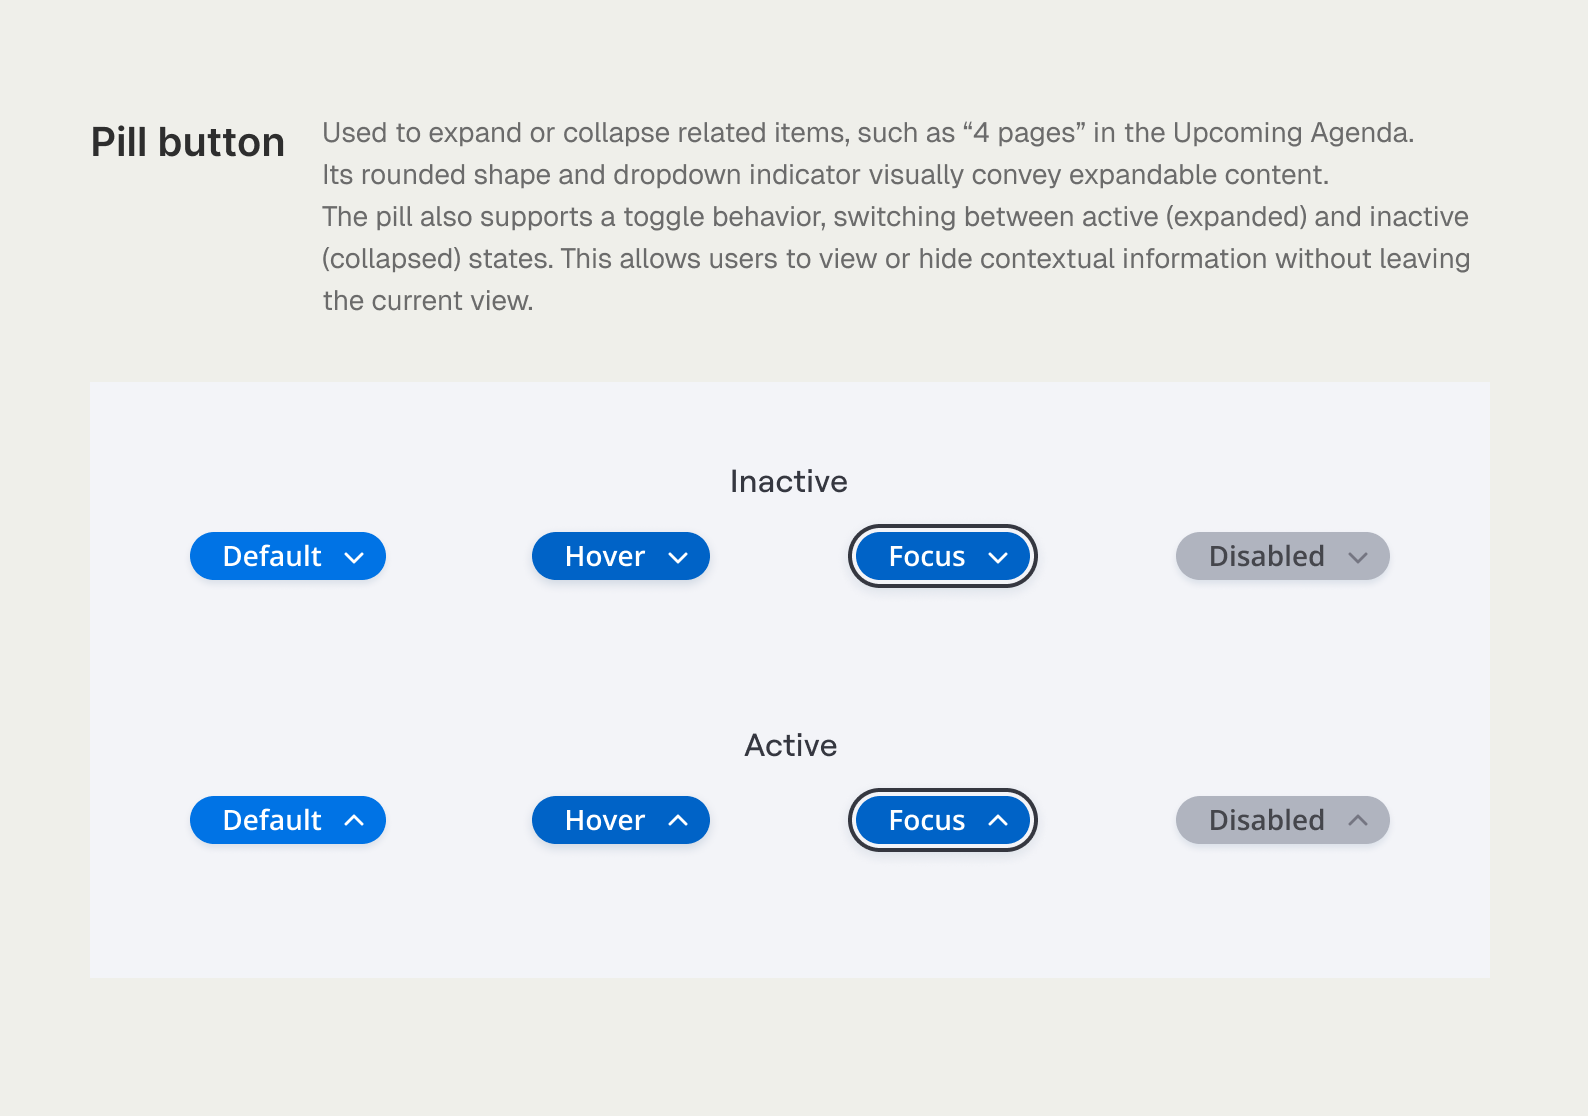Click the chevron-down icon on inactive Focus pill
The width and height of the screenshot is (1588, 1116).
coord(999,557)
